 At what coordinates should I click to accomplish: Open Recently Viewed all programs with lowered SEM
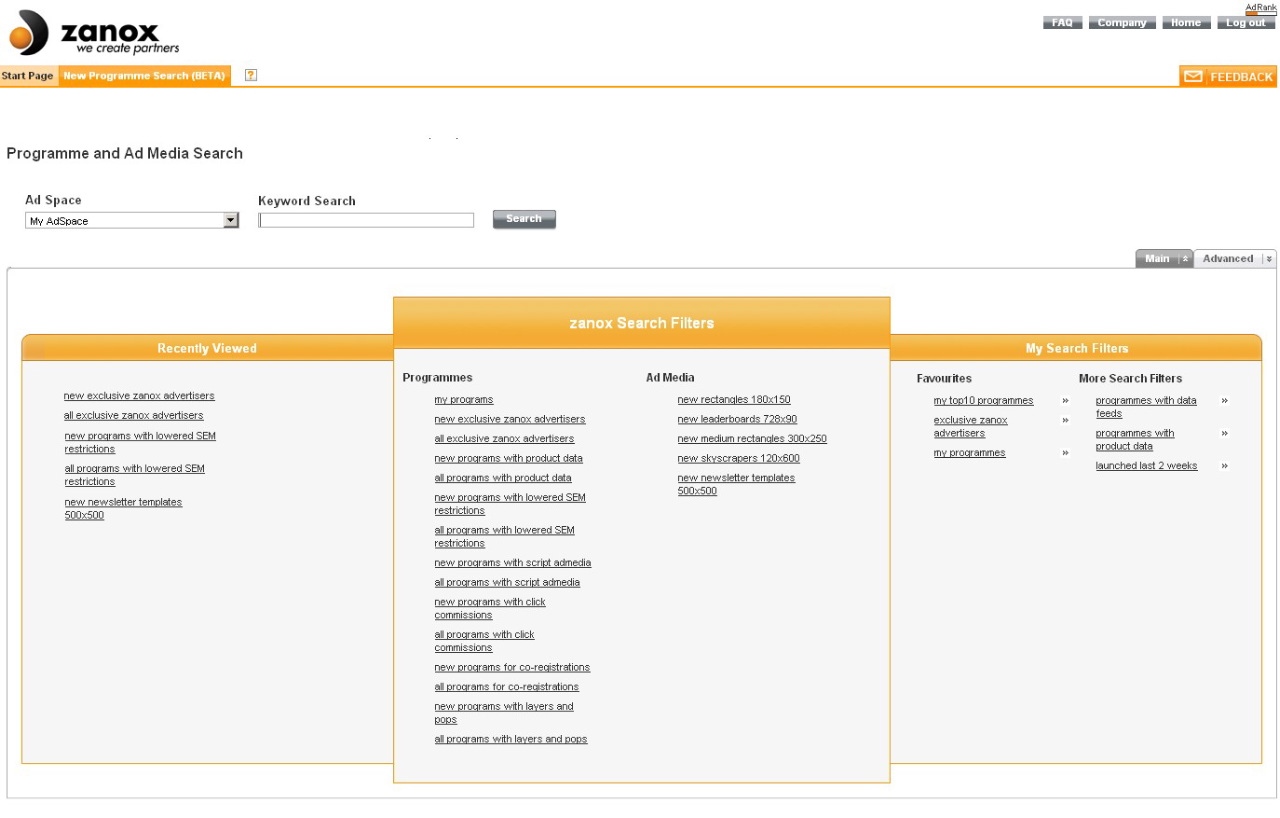point(134,475)
